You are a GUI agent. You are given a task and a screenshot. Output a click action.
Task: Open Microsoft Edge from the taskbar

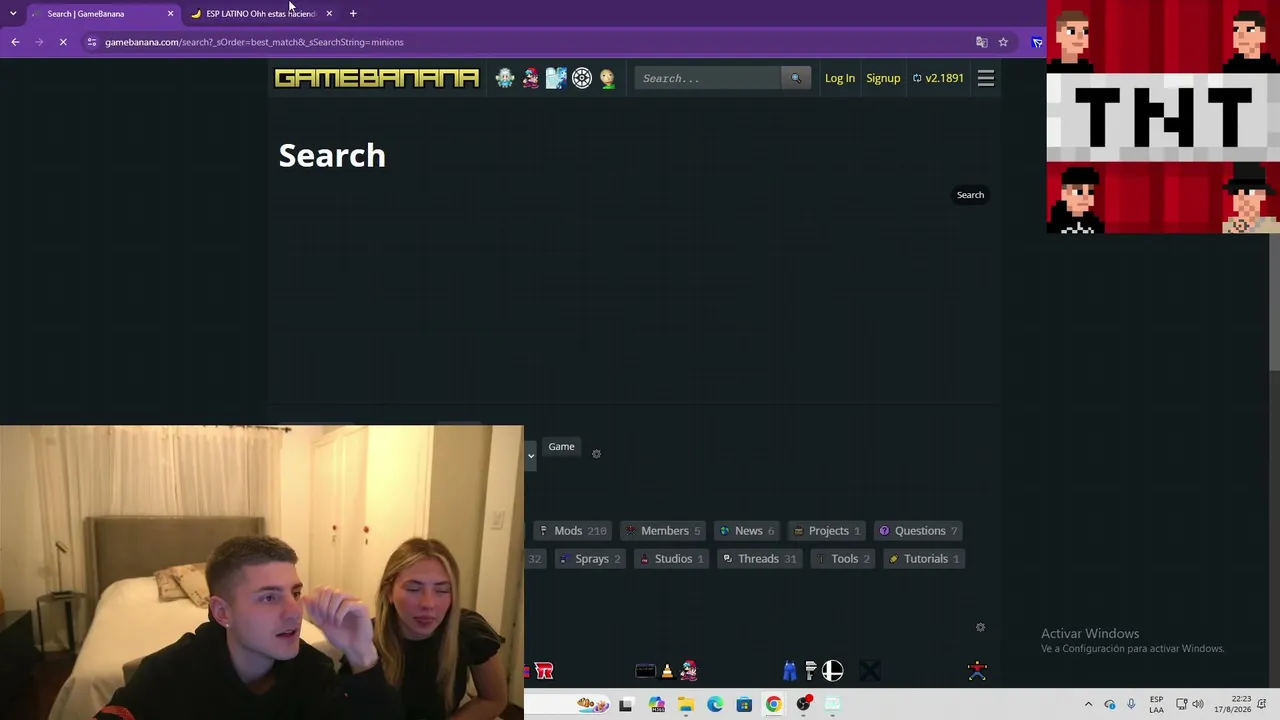(715, 705)
